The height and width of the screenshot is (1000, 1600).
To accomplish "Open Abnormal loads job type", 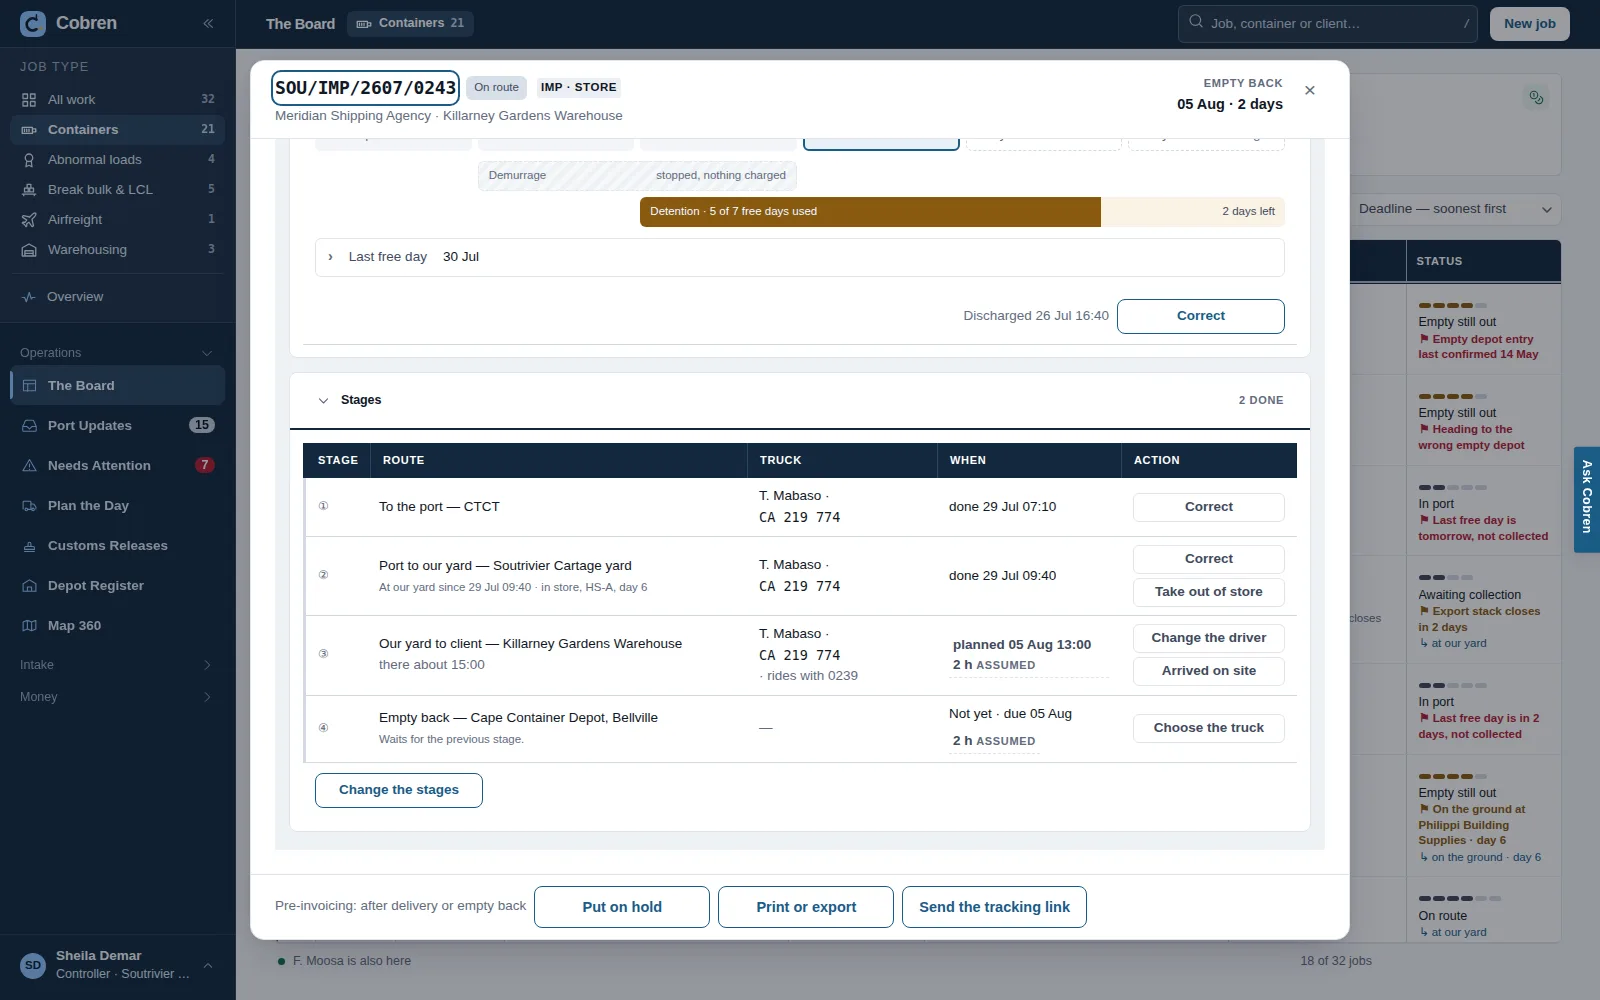I will tap(118, 160).
